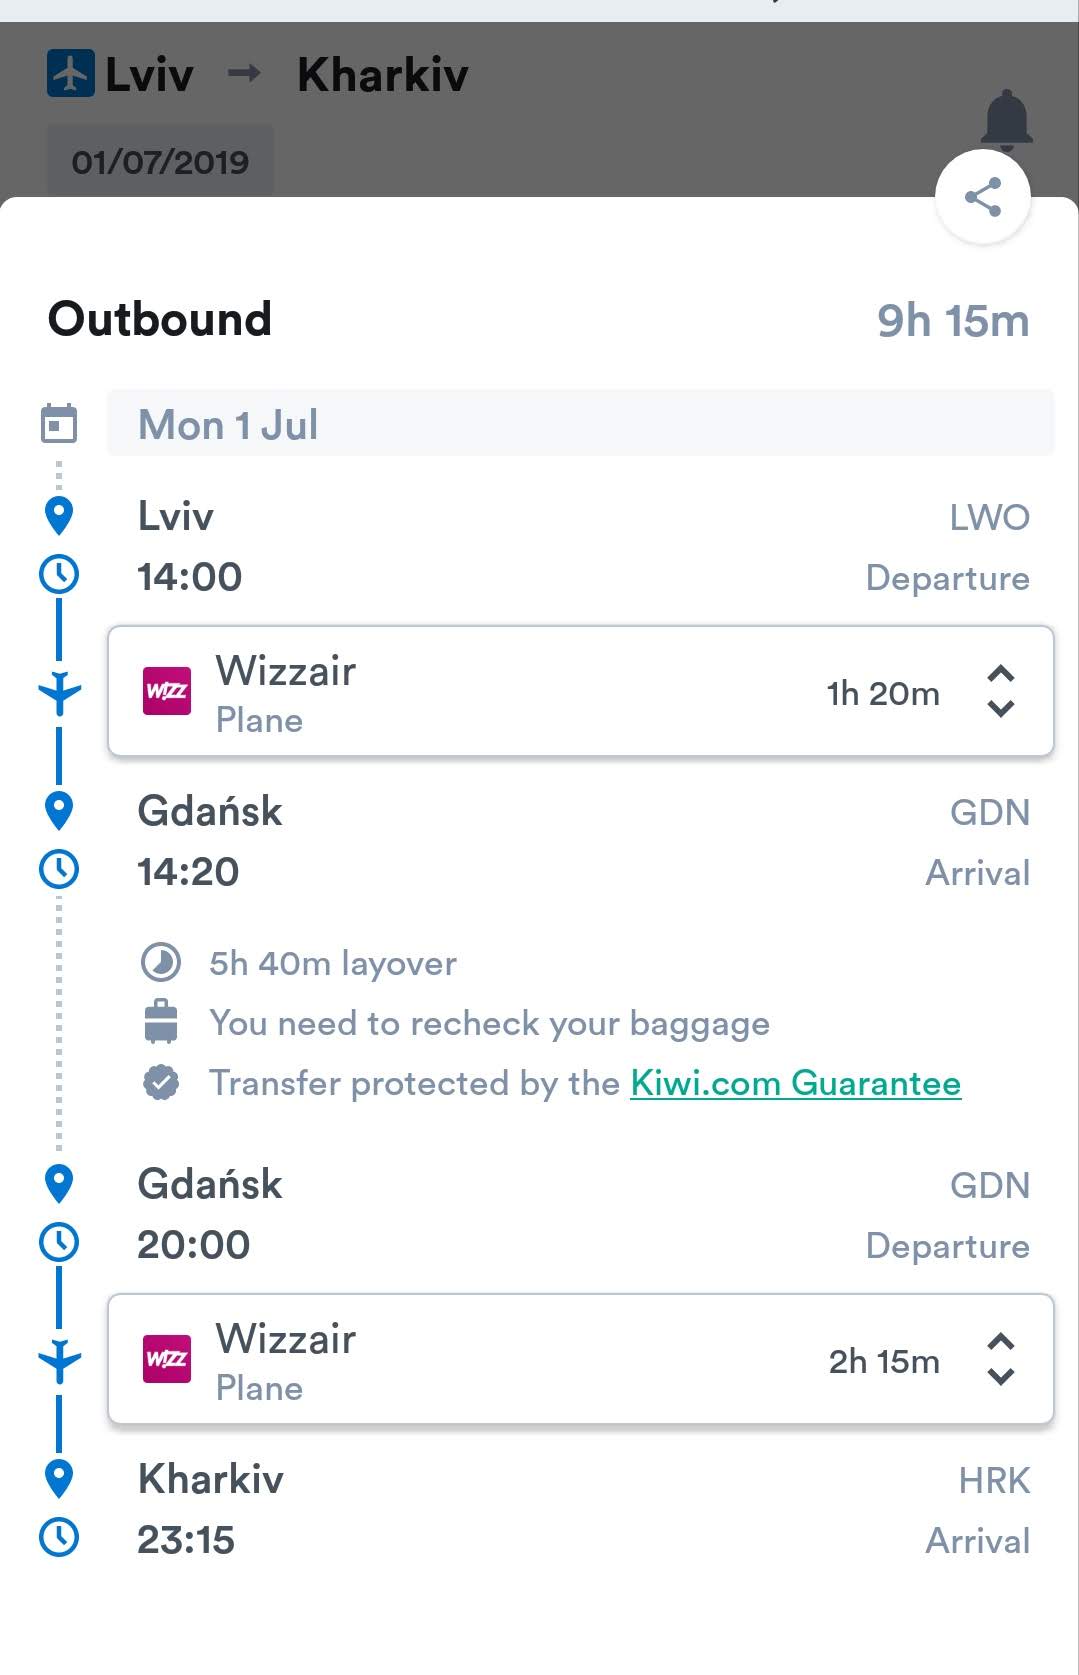Tap the Lviv origin in header

point(149,75)
